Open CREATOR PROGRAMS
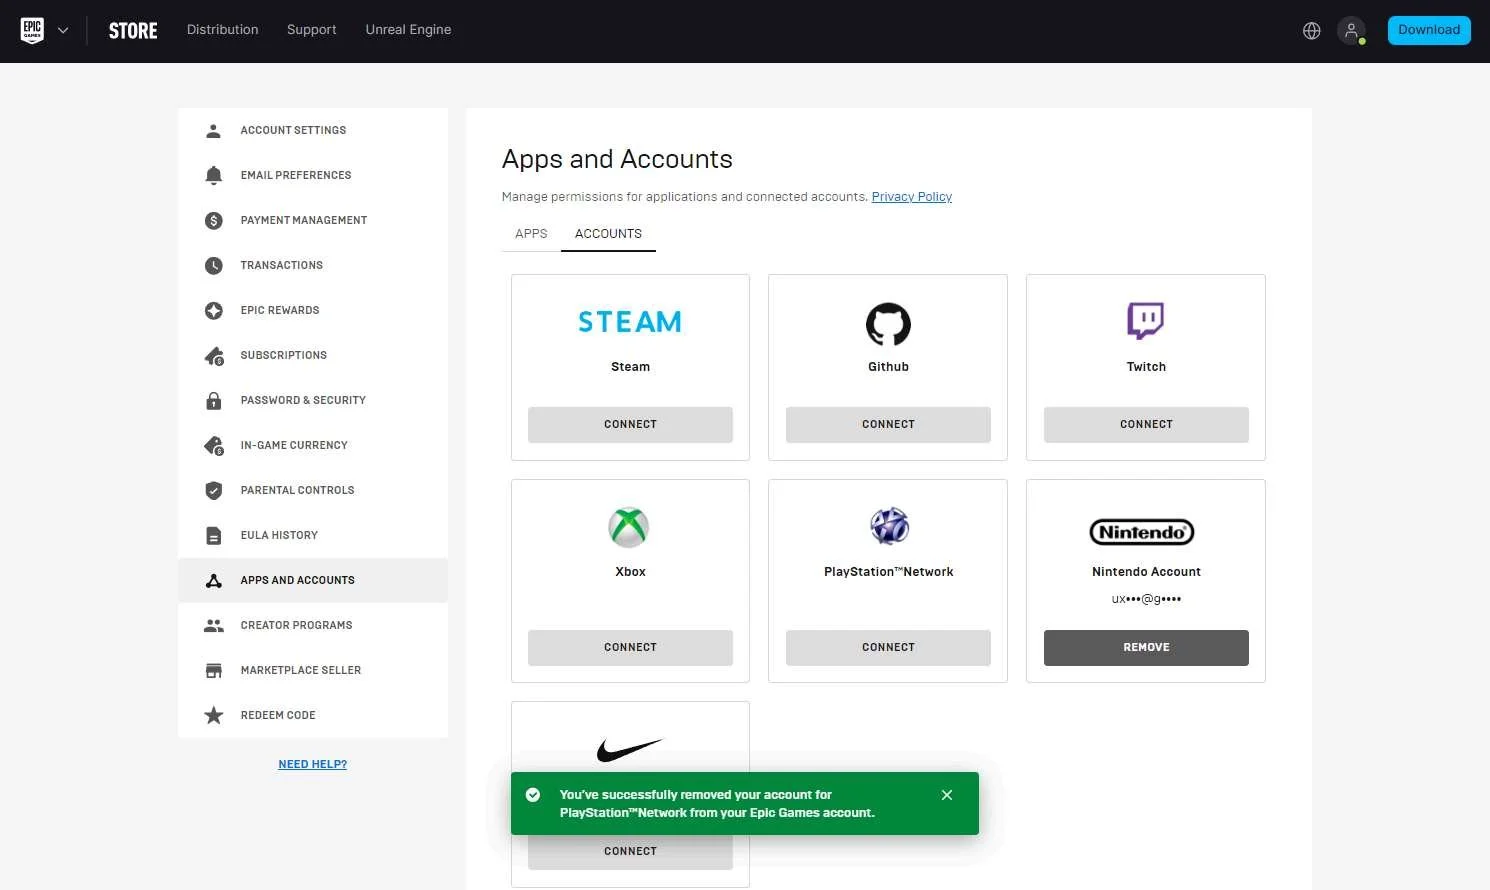This screenshot has height=890, width=1490. point(313,626)
